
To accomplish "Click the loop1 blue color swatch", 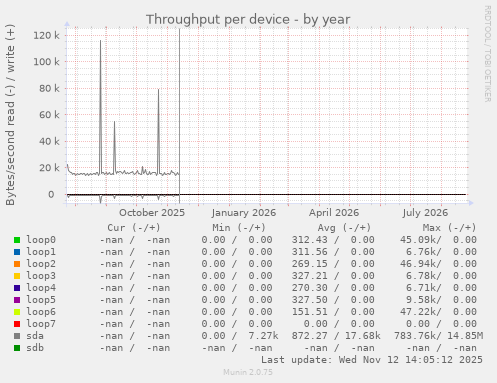I will pos(17,252).
